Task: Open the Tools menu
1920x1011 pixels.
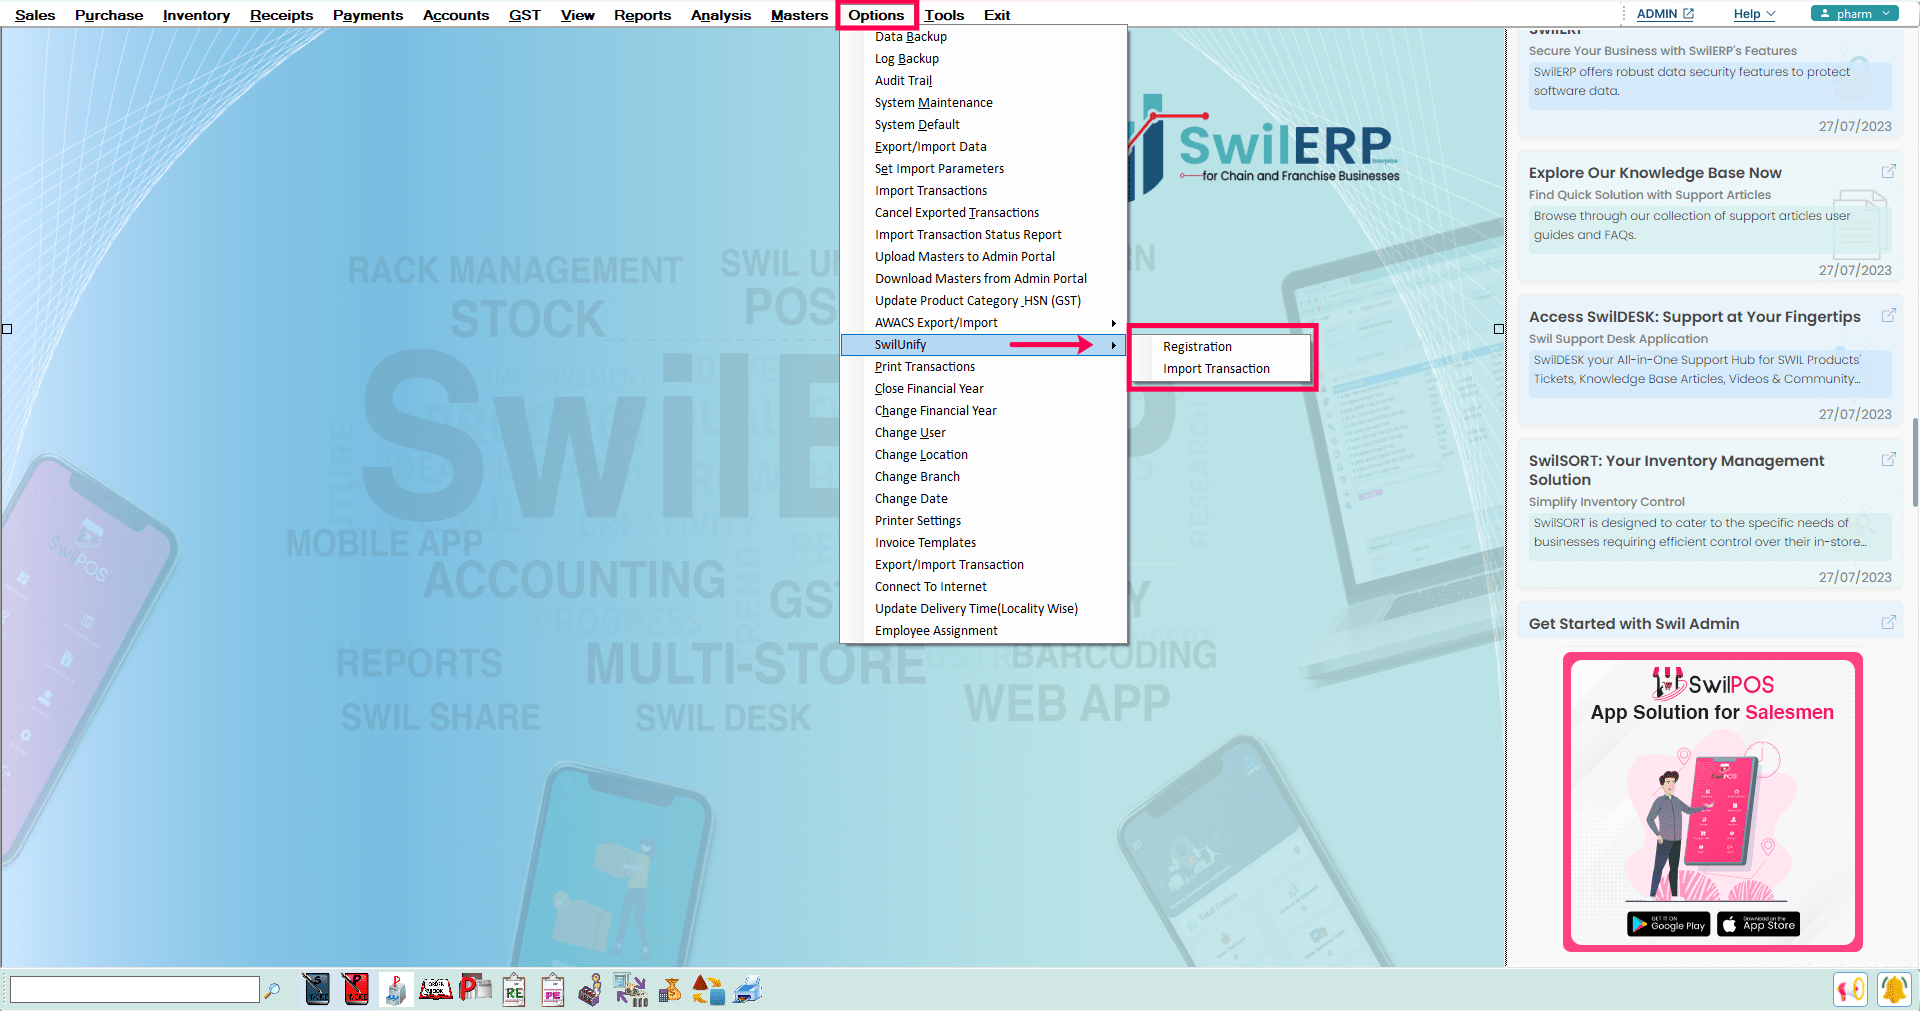Action: [x=944, y=15]
